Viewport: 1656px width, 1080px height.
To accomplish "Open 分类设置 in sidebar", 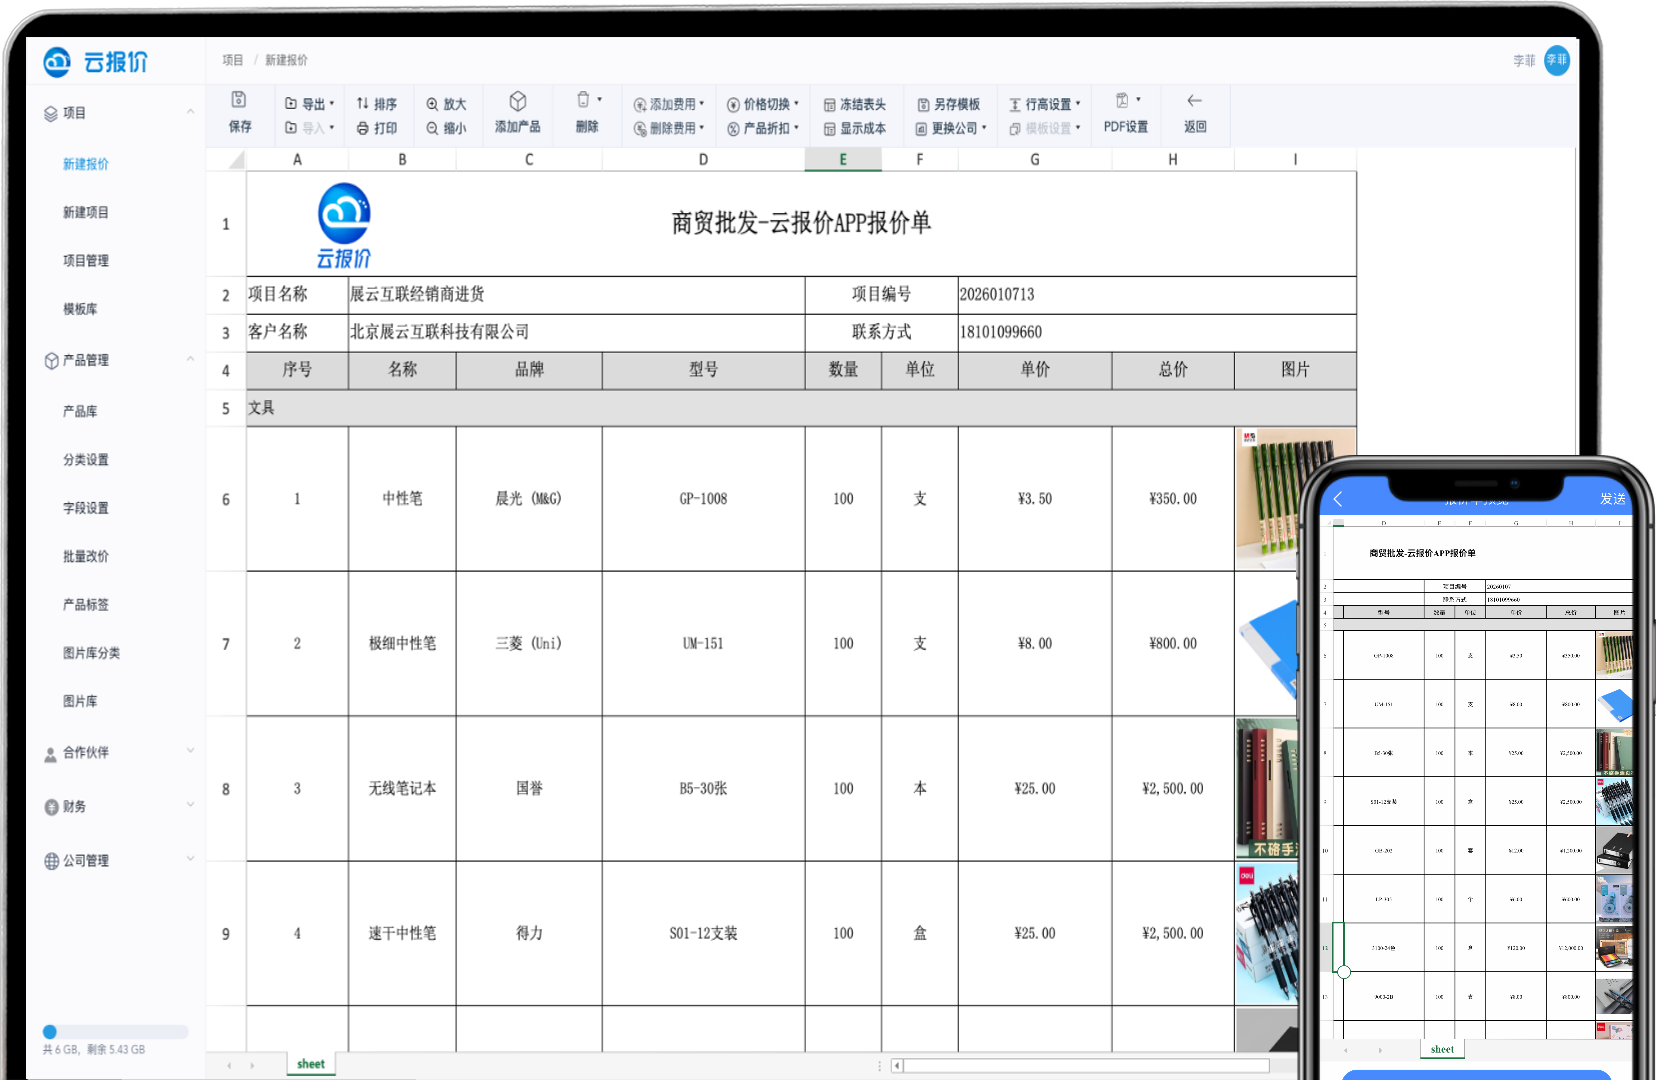I will point(86,460).
